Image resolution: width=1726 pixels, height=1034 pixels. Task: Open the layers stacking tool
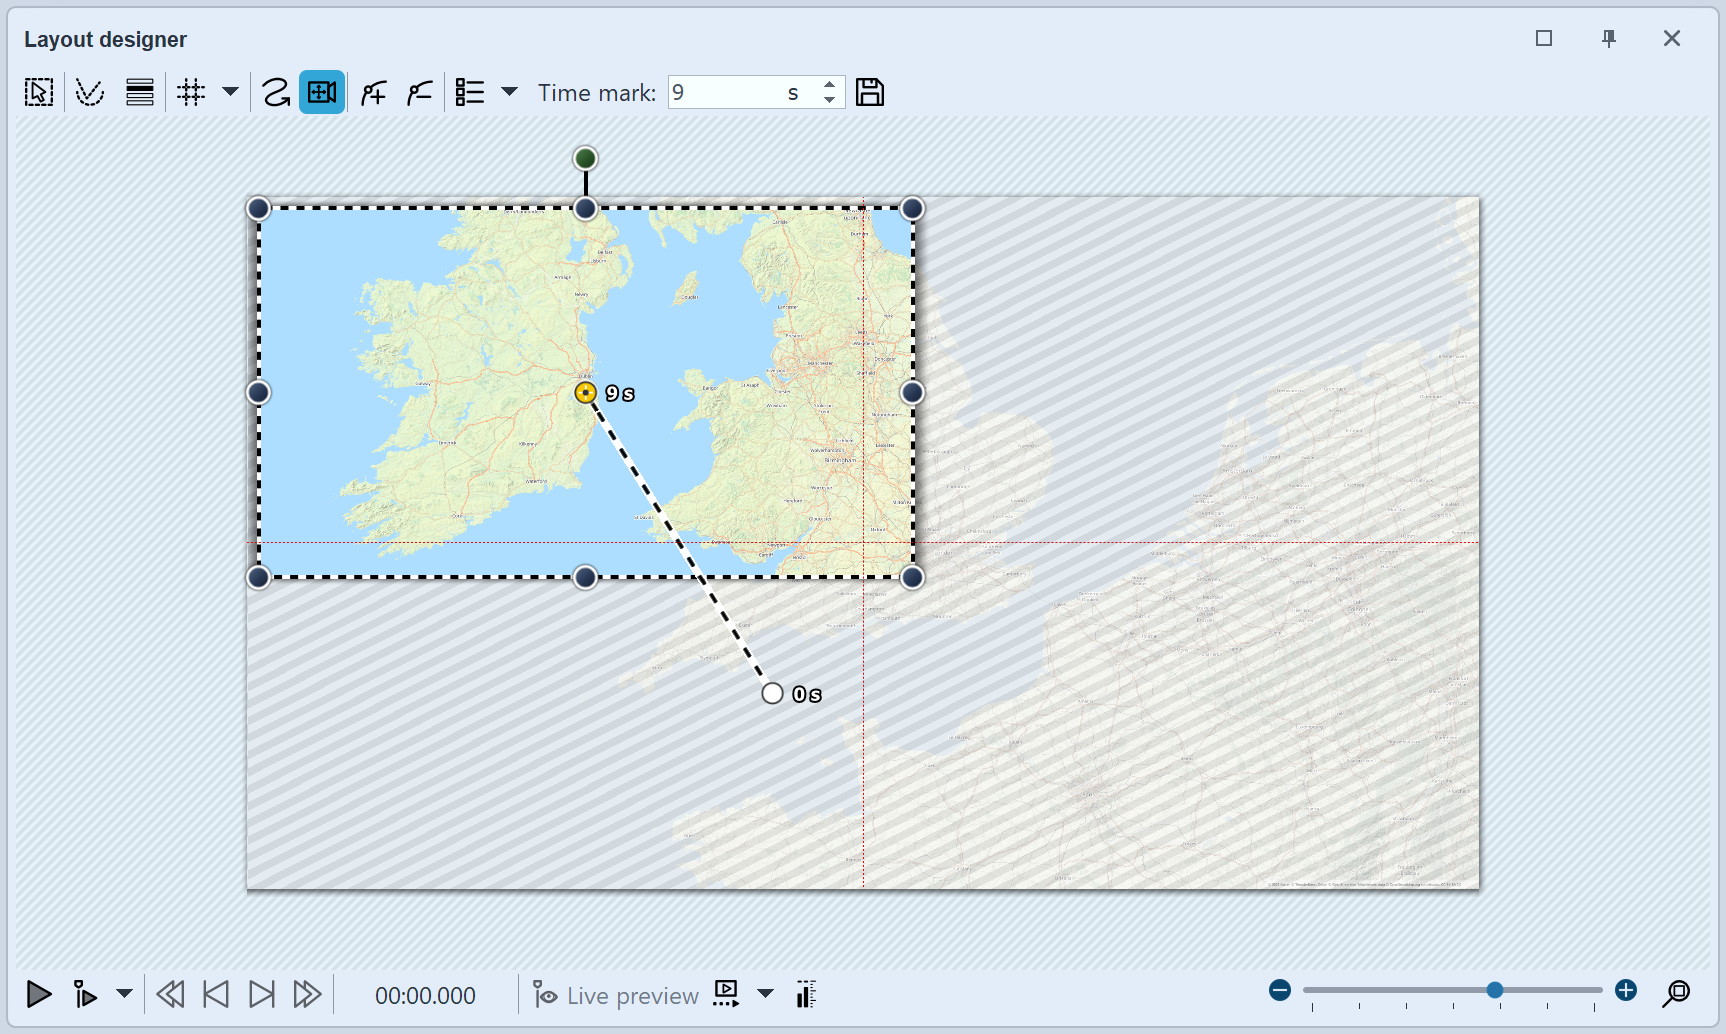tap(139, 91)
